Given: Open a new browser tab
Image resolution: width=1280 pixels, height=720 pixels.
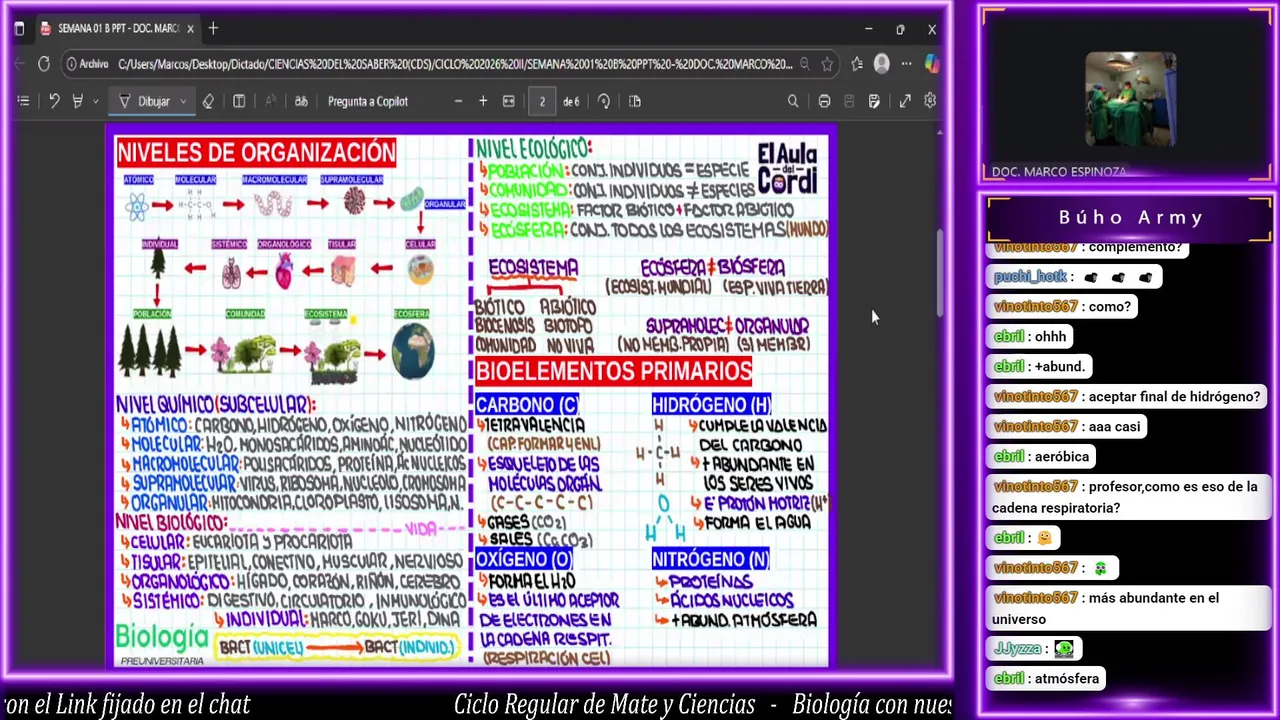Looking at the screenshot, I should [213, 29].
